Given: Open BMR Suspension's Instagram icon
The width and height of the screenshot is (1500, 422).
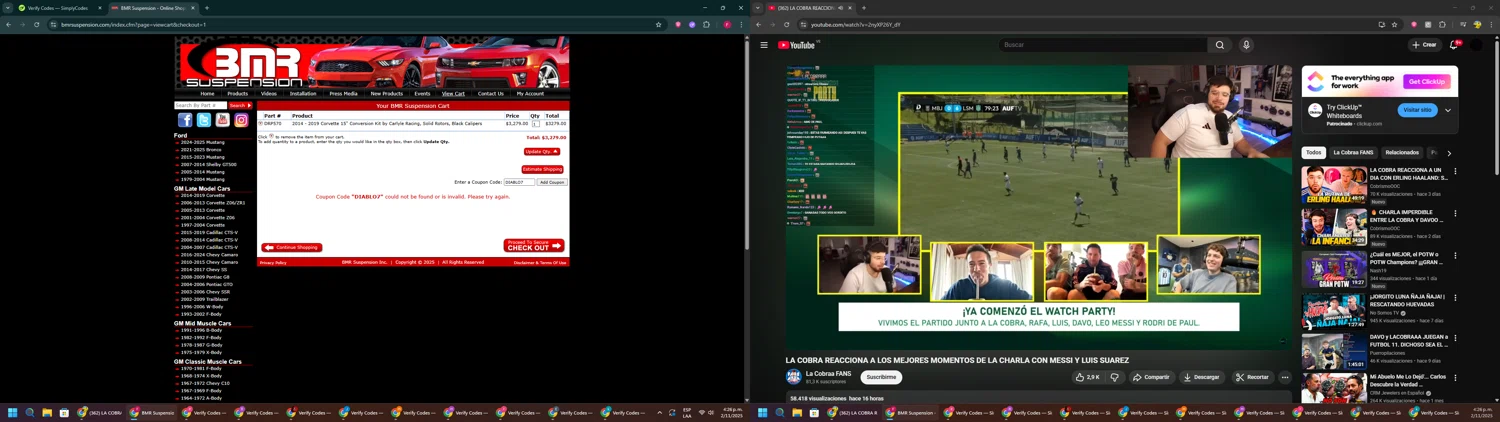Looking at the screenshot, I should pyautogui.click(x=241, y=120).
